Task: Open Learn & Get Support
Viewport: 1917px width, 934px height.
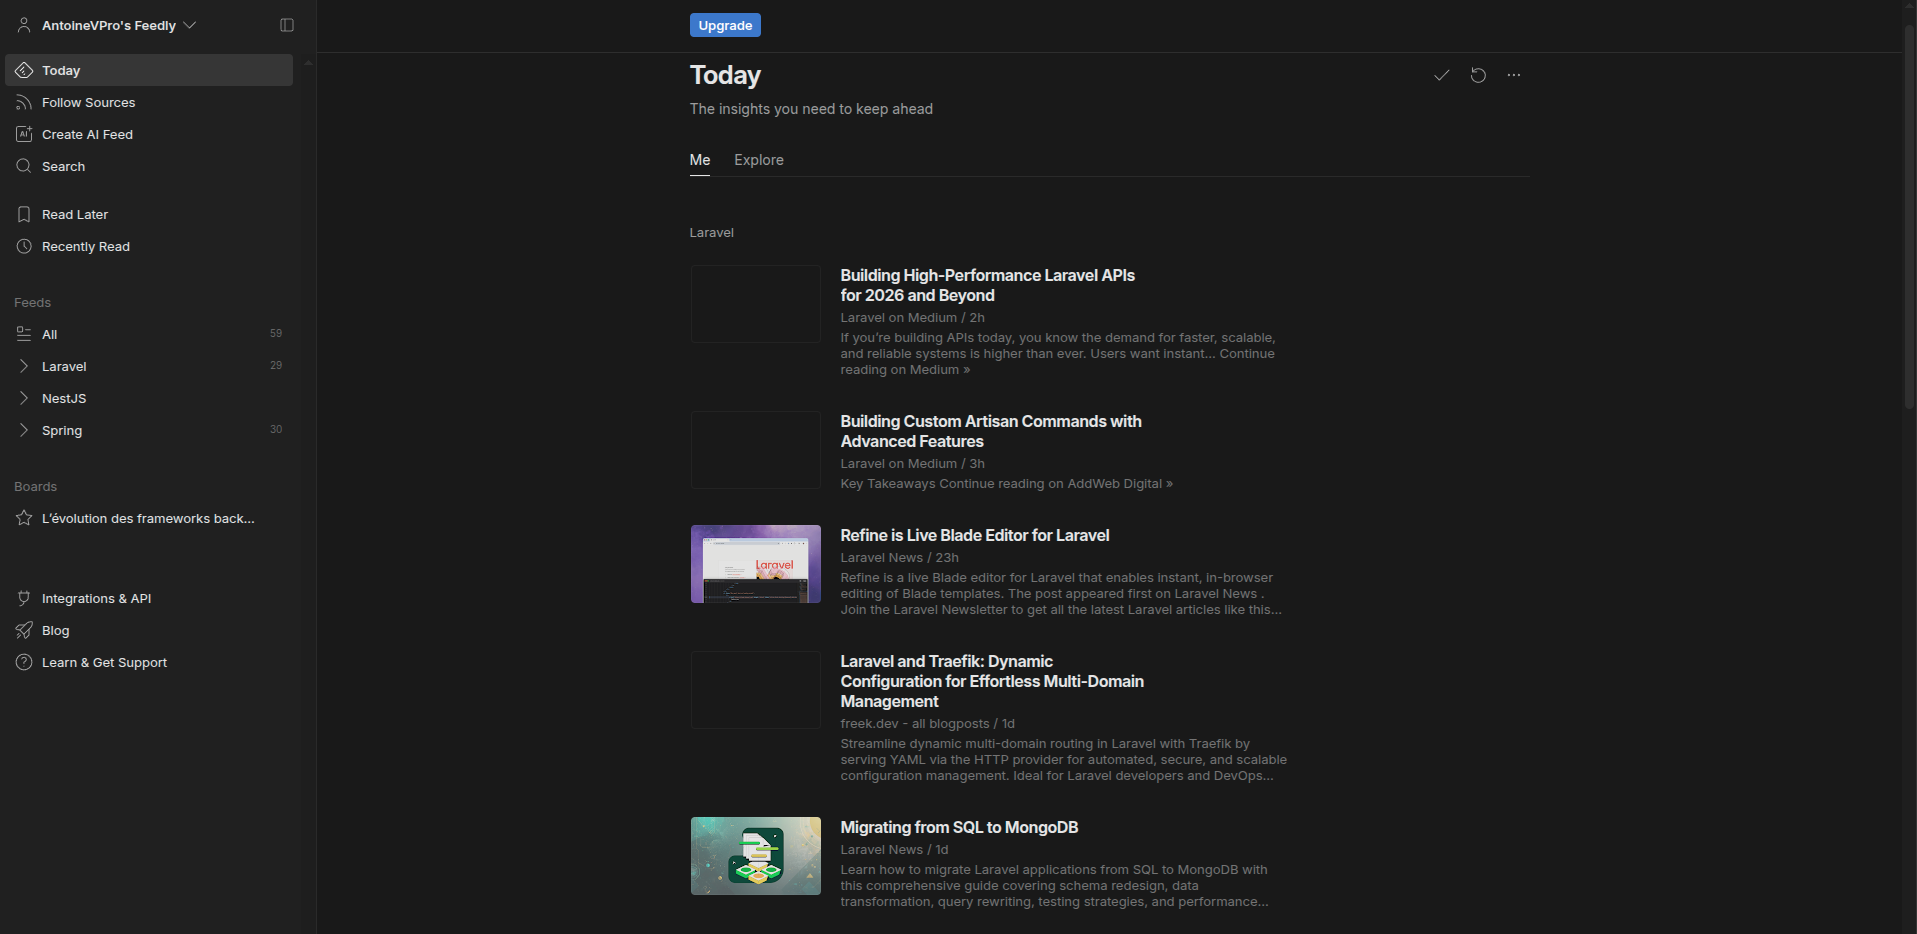Action: 104,662
